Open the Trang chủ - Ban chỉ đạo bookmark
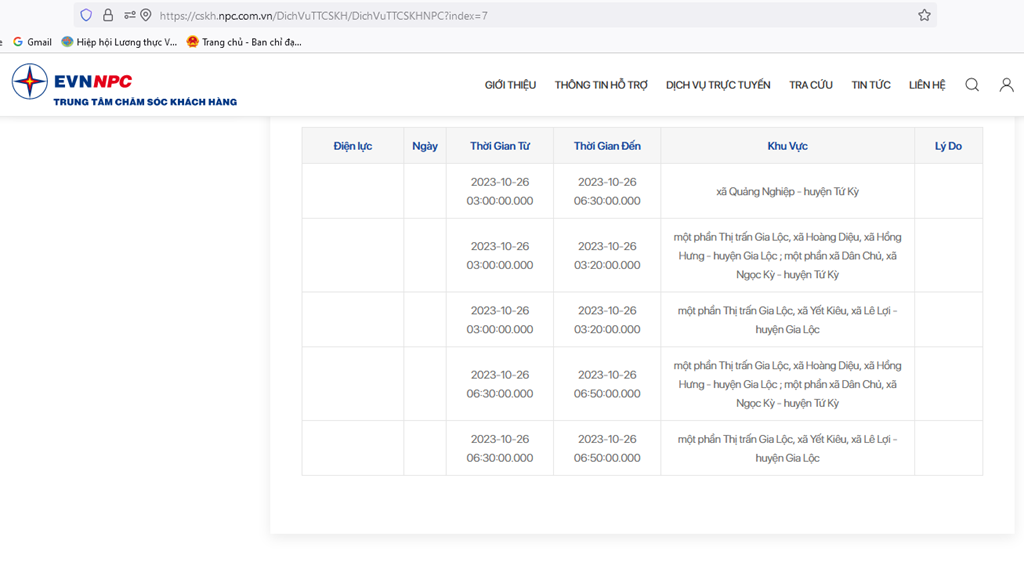 click(x=244, y=42)
